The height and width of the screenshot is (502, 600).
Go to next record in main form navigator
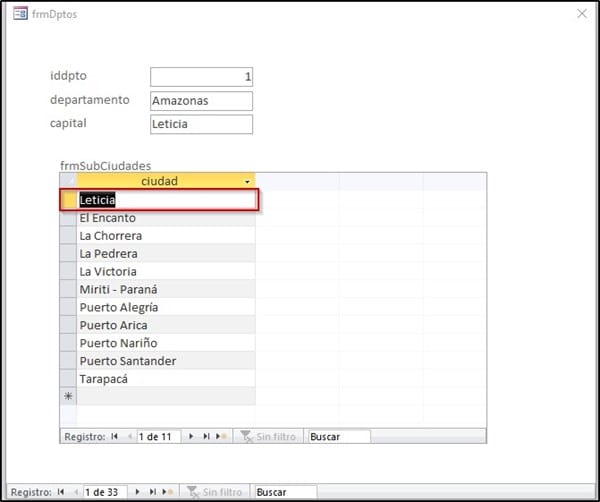pos(137,492)
